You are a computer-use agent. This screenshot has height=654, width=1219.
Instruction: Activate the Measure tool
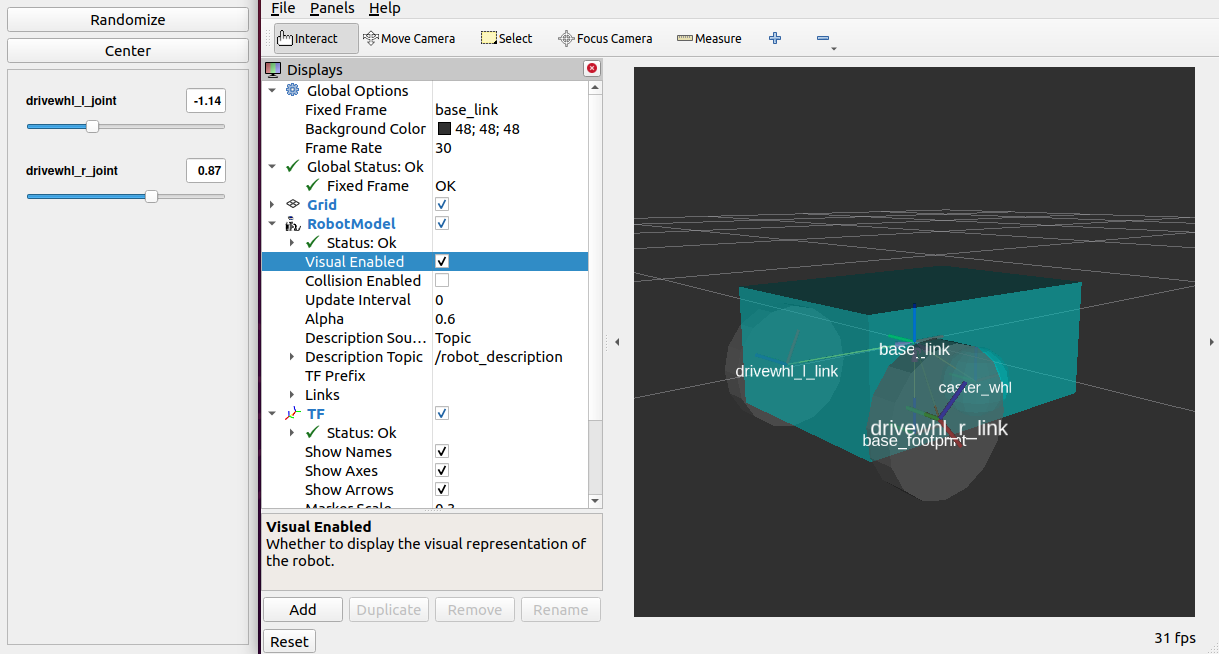click(709, 38)
